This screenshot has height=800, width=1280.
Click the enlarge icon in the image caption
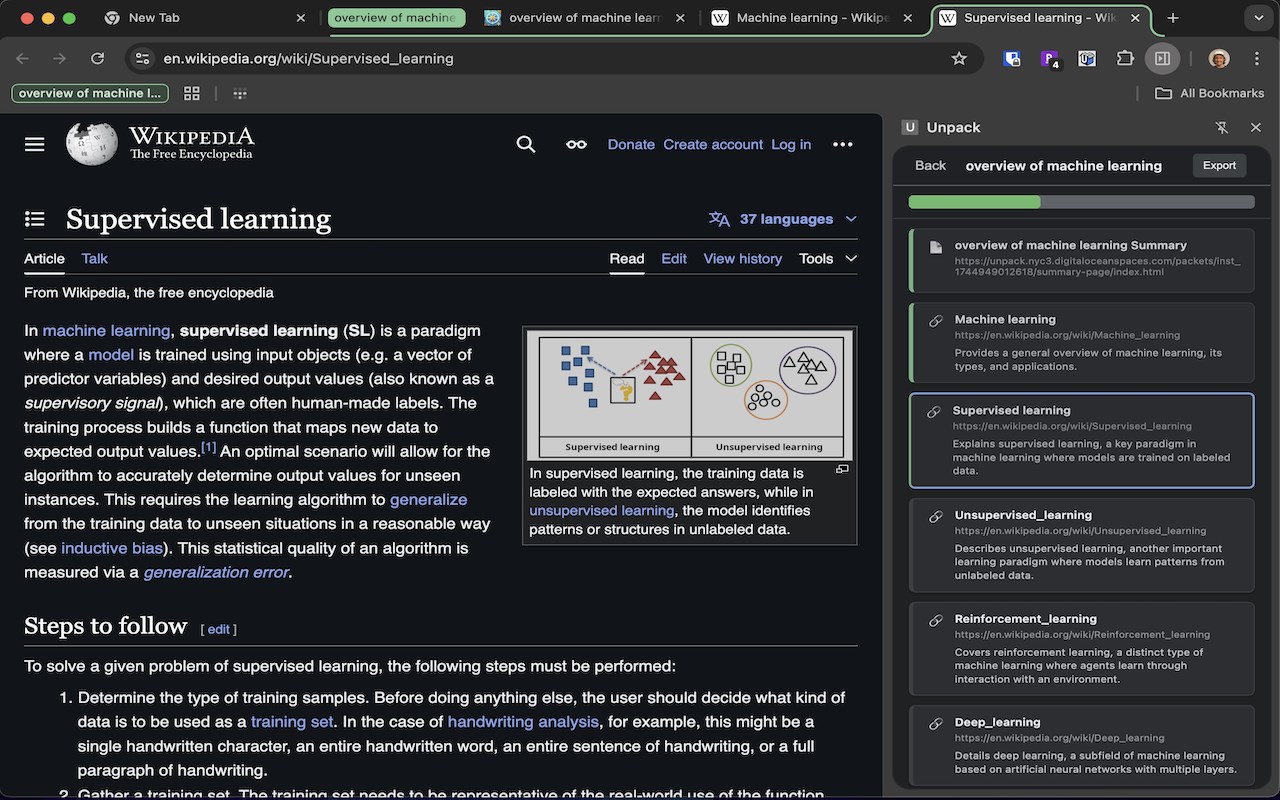click(x=842, y=469)
